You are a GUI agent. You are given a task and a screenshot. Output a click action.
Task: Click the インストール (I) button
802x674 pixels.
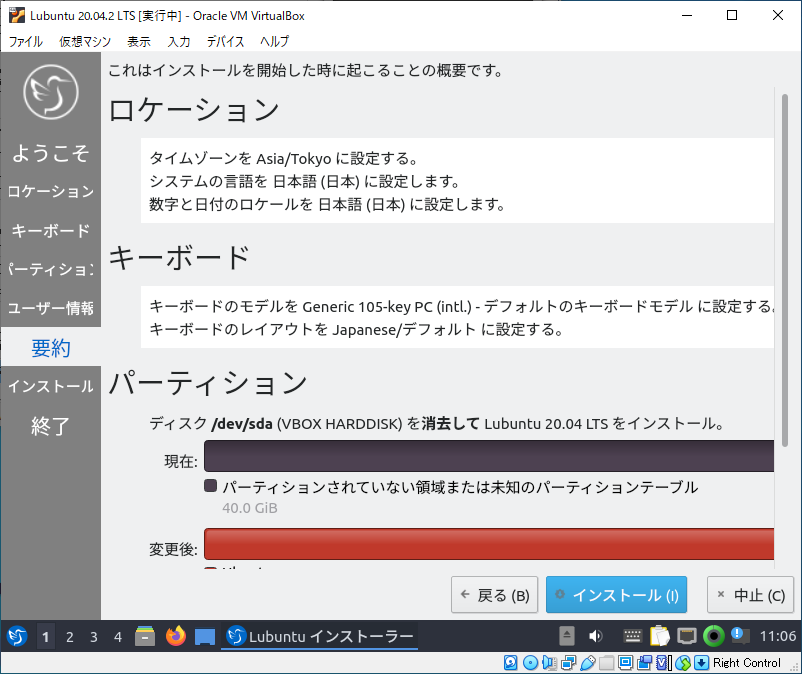[616, 595]
